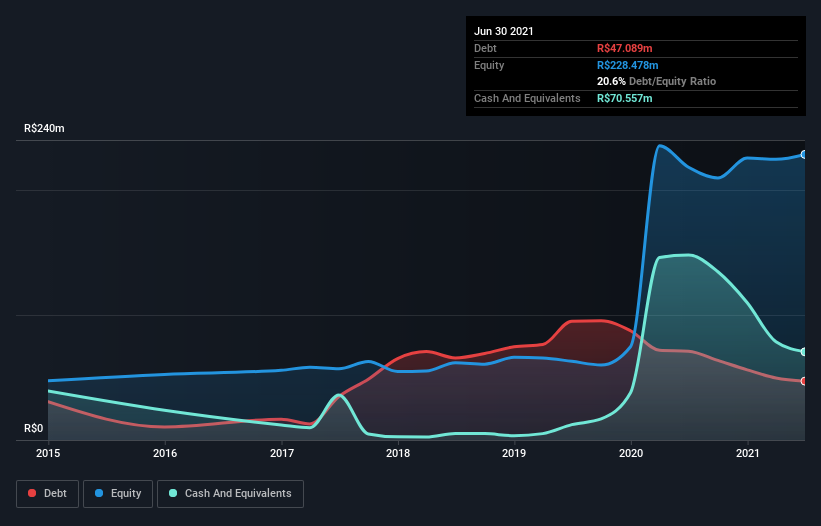Screen dimensions: 821x526
Task: Click the Cash And Equivalents tooltip label
Action: 527,98
